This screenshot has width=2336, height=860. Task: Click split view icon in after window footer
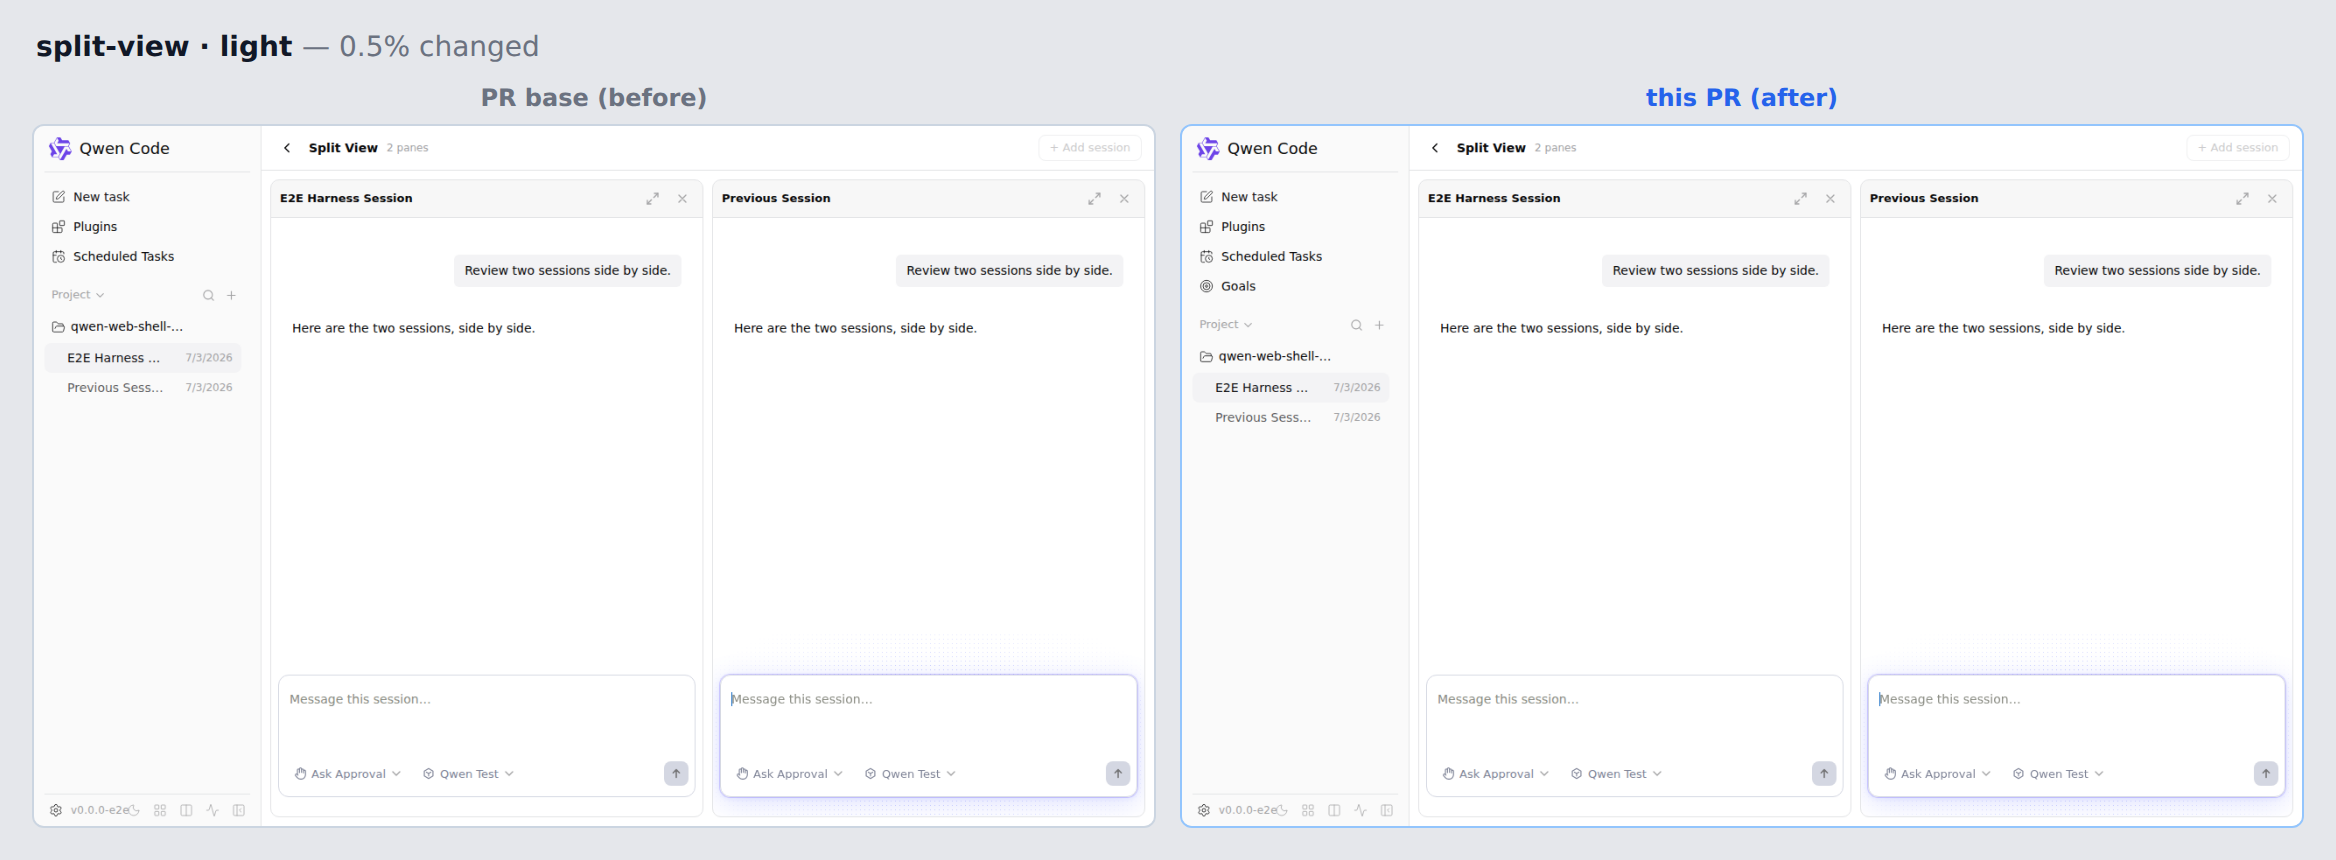[x=1334, y=810]
